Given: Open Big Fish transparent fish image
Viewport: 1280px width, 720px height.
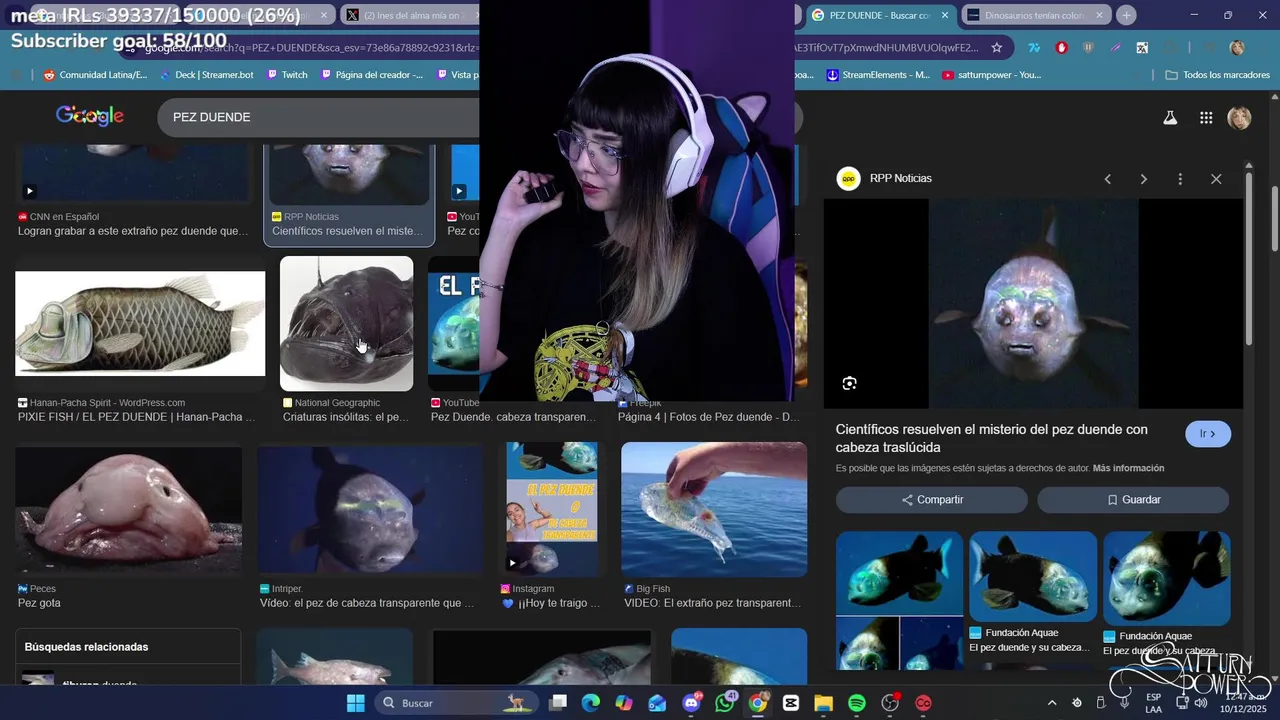Looking at the screenshot, I should coord(714,509).
